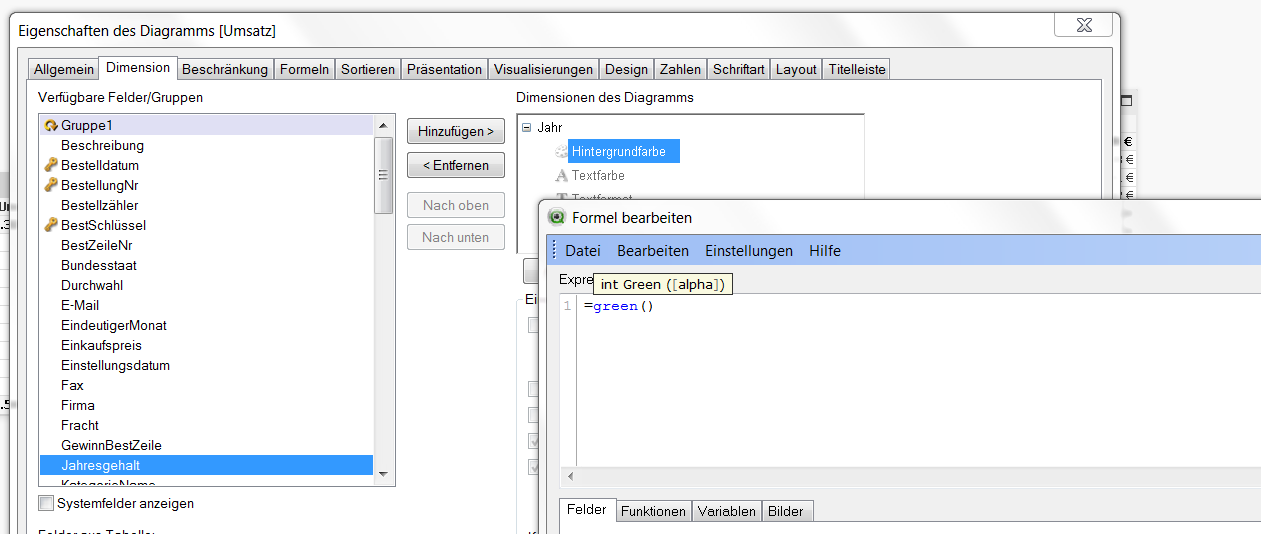Click the key icon beside BestellungNr
The height and width of the screenshot is (534, 1261).
(51, 185)
